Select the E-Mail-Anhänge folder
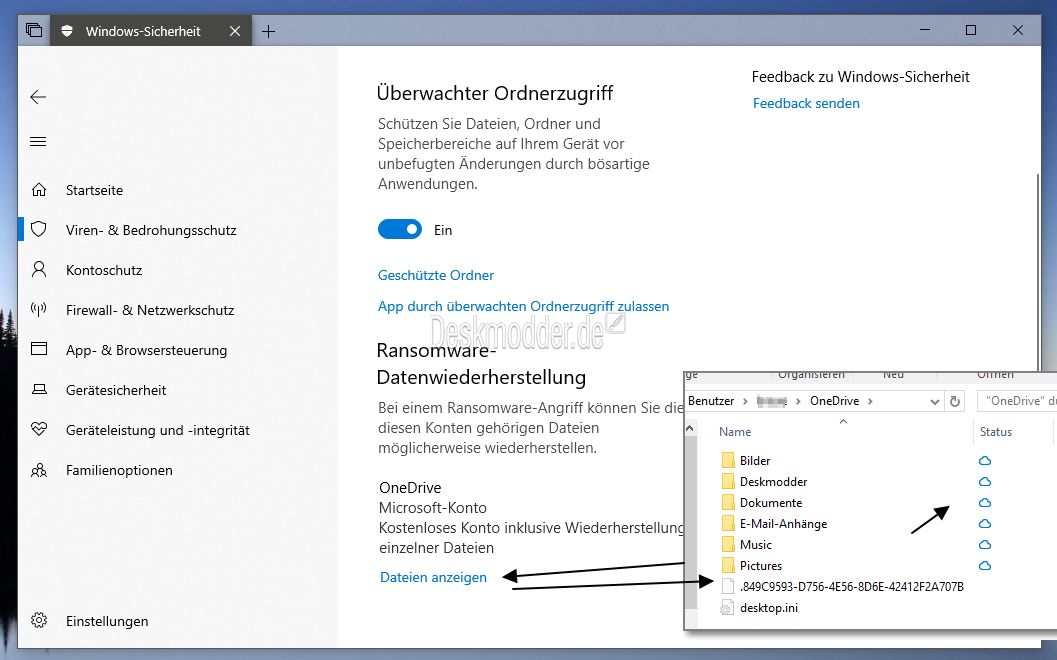The height and width of the screenshot is (660, 1057). pos(783,523)
